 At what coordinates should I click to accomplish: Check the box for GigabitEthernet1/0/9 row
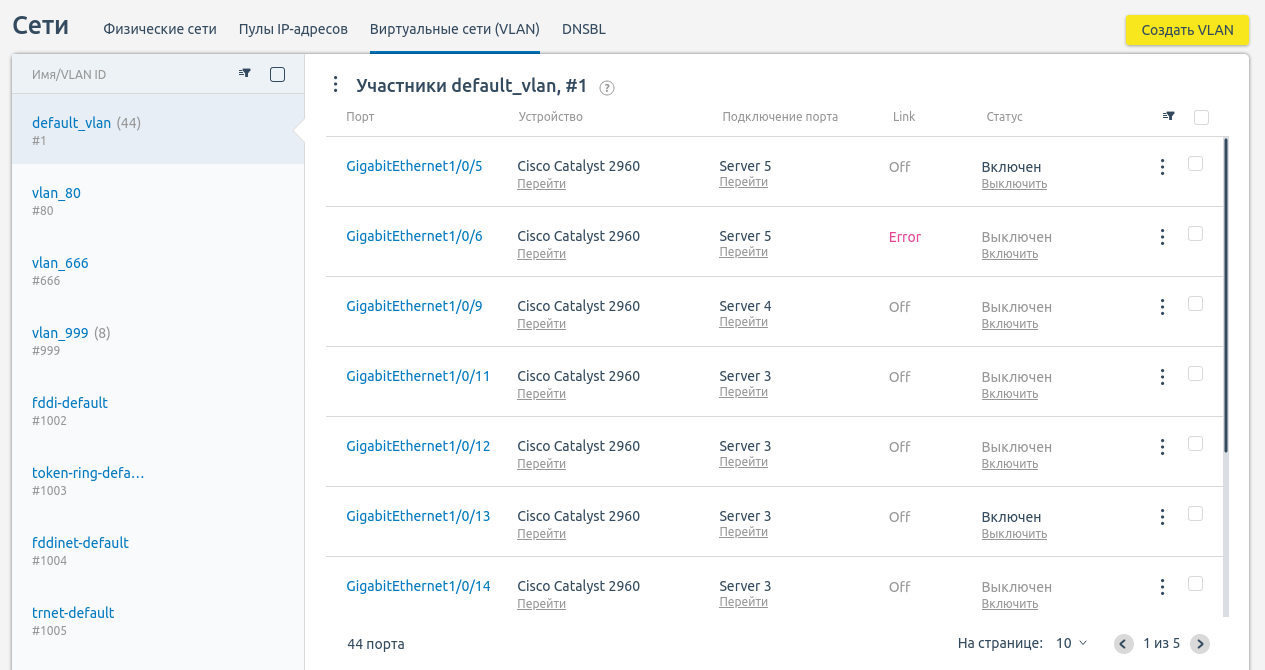pos(1195,304)
